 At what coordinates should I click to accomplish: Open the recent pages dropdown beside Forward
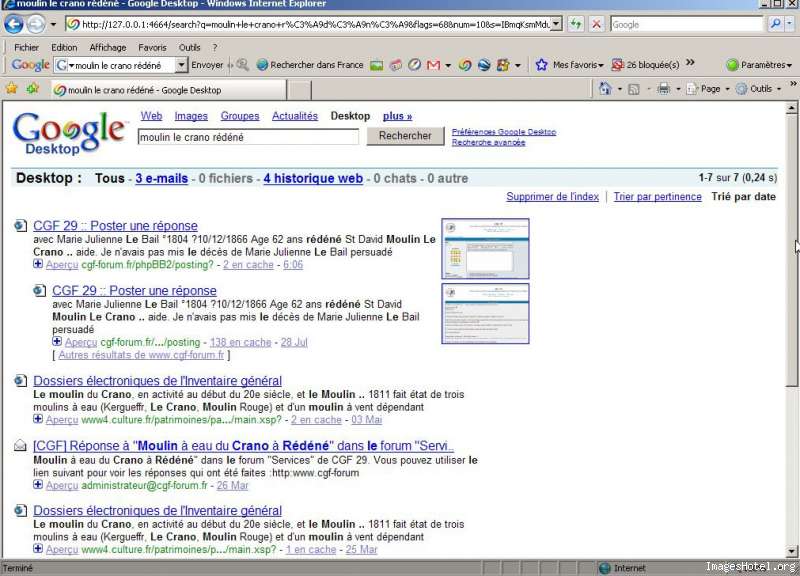point(53,24)
